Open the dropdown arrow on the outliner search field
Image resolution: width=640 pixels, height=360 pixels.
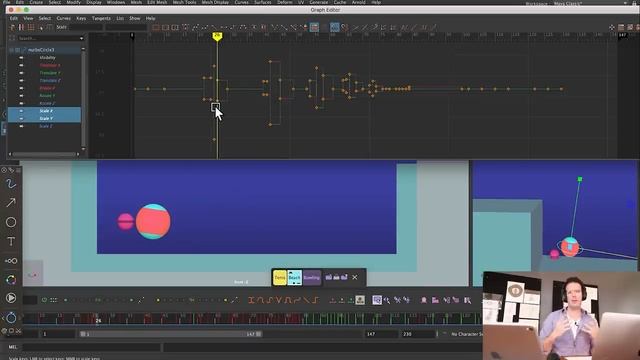click(82, 38)
